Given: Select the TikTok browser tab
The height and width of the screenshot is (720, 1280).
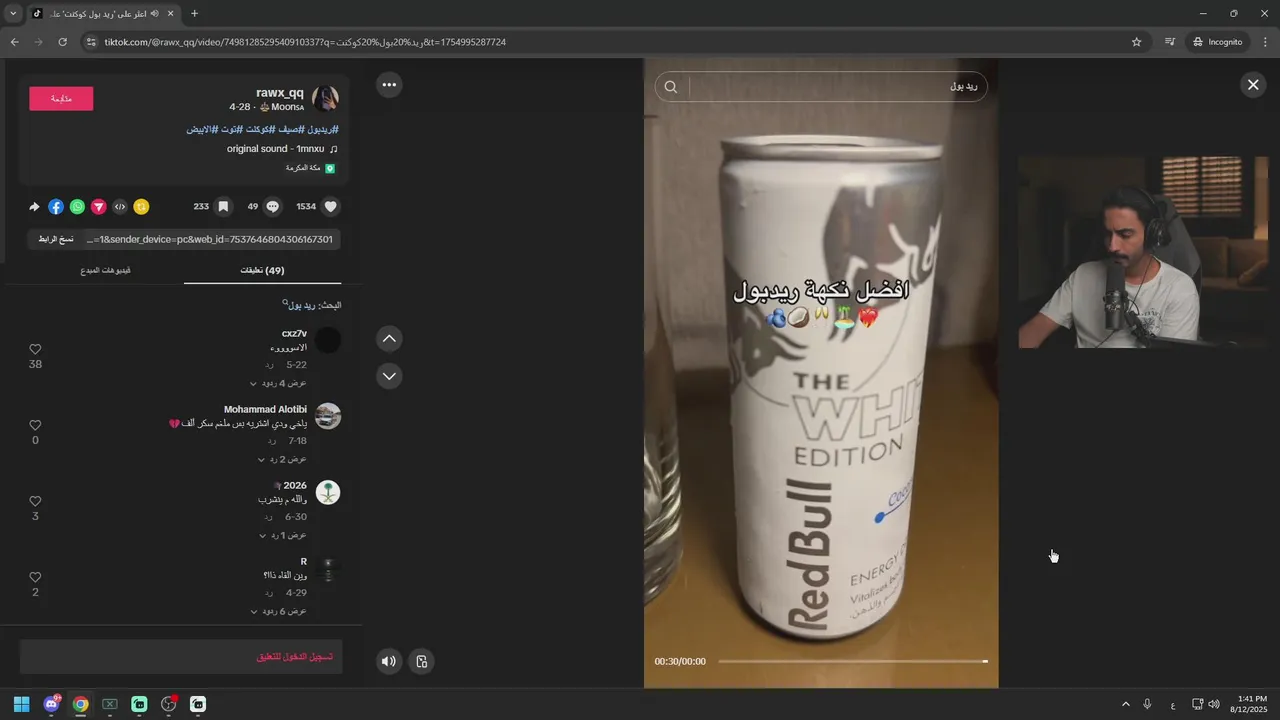Looking at the screenshot, I should click(x=103, y=13).
